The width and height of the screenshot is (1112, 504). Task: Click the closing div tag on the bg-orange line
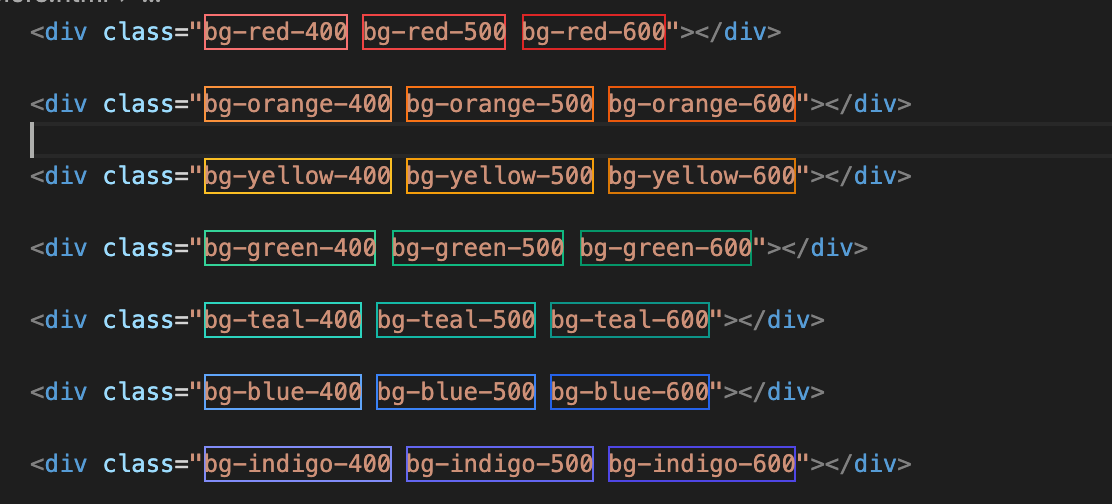pyautogui.click(x=868, y=104)
